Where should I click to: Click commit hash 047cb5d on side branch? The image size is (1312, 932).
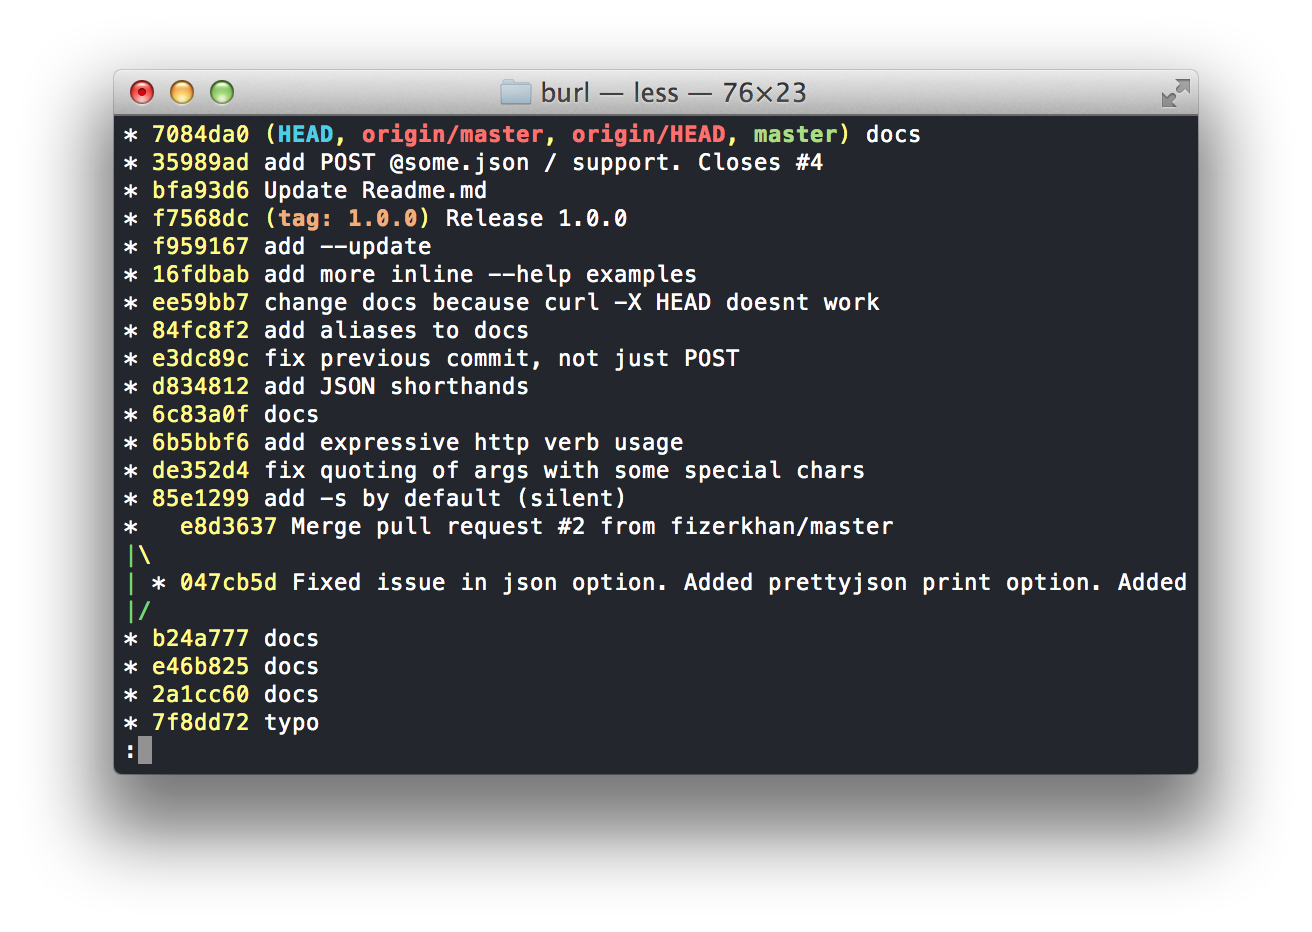[x=228, y=582]
